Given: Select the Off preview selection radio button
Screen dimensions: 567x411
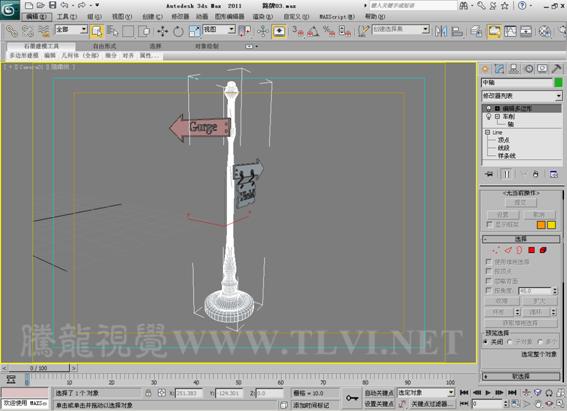Looking at the screenshot, I should [486, 342].
